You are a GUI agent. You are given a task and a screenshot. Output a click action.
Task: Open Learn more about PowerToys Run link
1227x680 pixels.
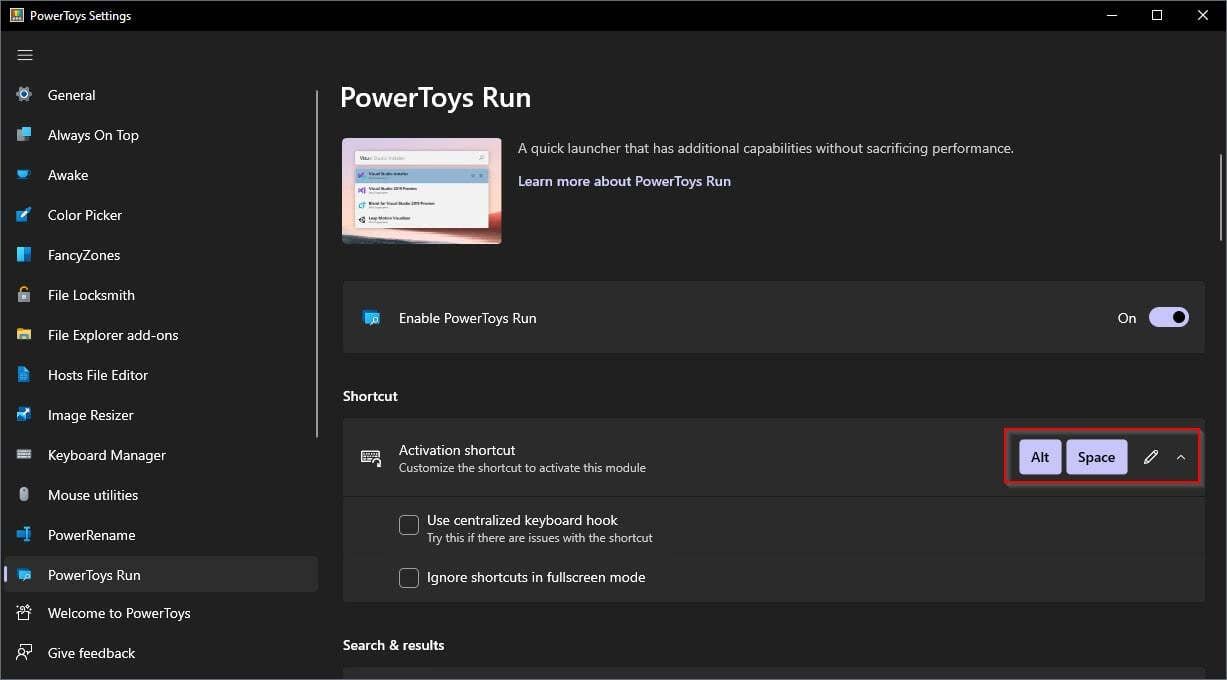click(x=624, y=181)
